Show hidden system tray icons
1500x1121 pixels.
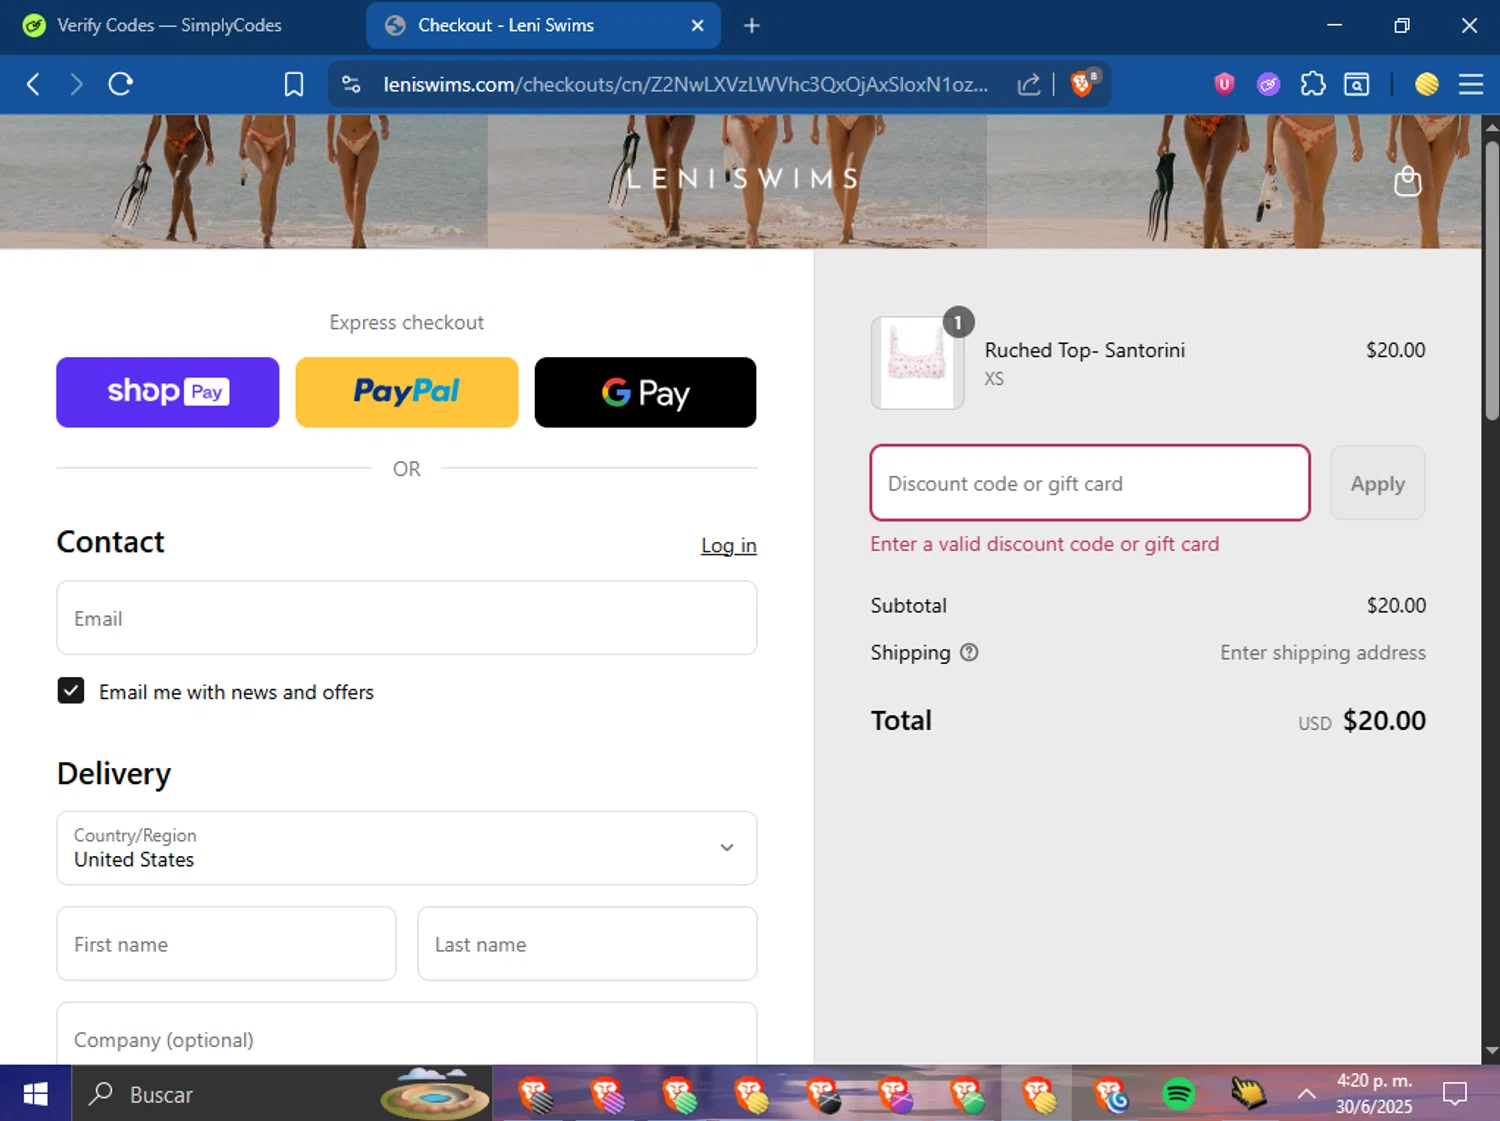click(1306, 1094)
